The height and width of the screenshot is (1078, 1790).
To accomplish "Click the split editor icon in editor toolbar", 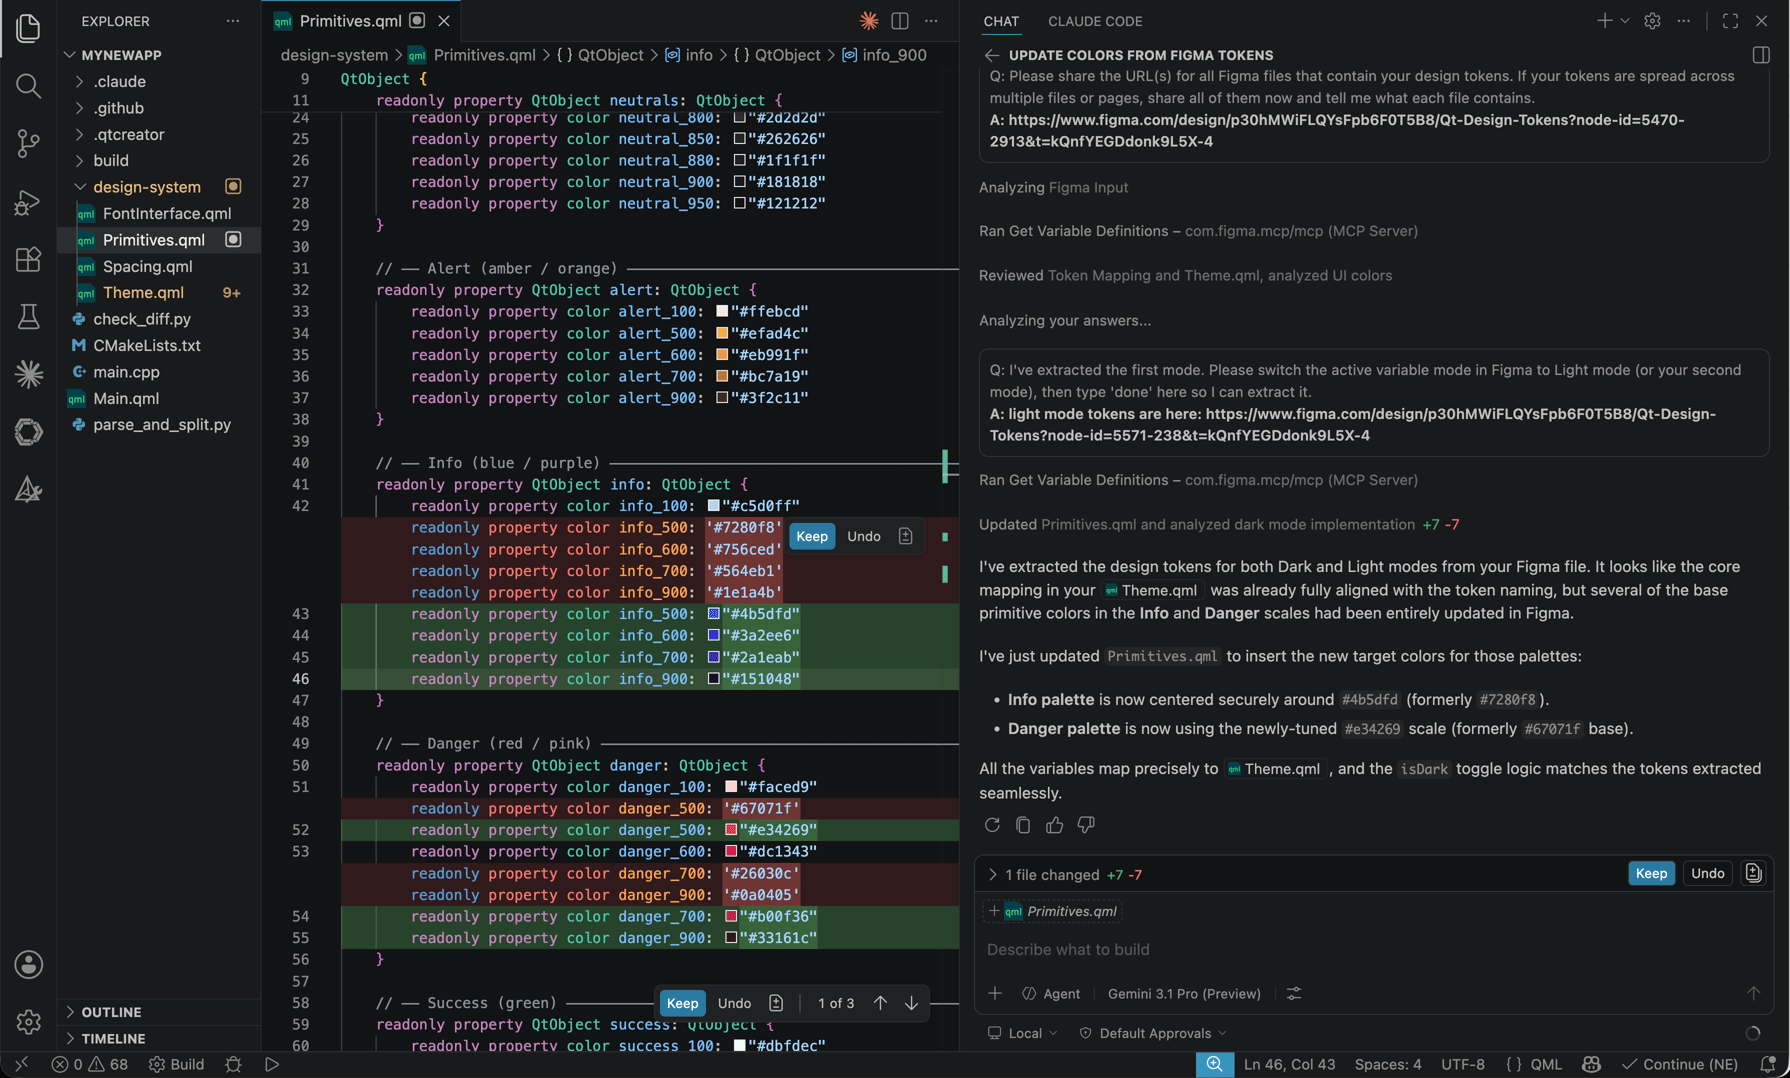I will 900,21.
